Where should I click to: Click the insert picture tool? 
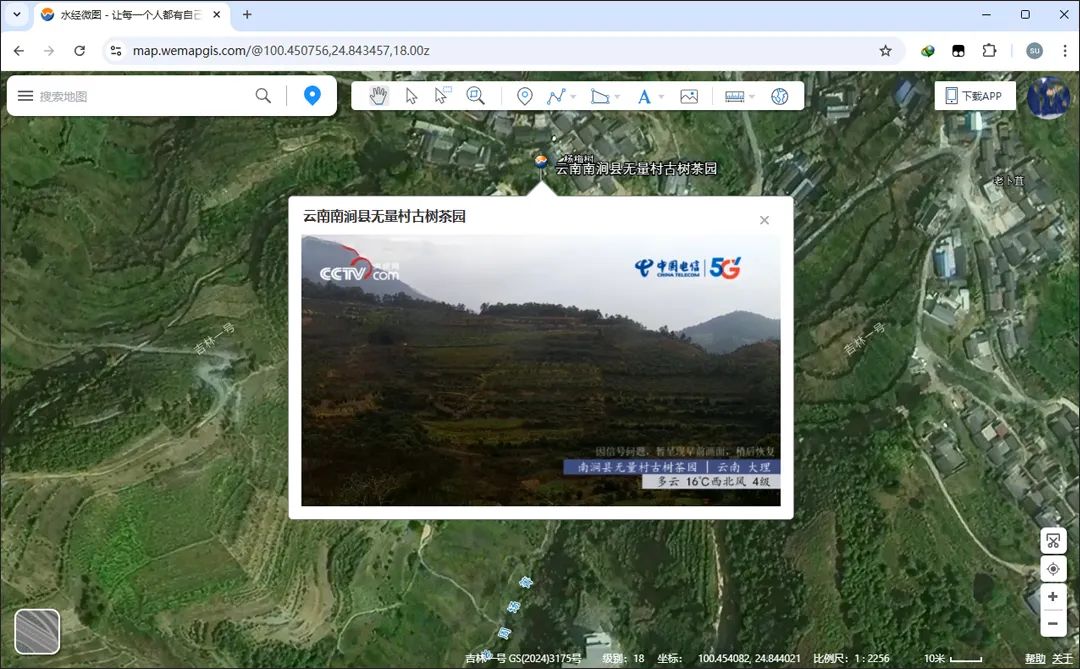click(x=689, y=96)
